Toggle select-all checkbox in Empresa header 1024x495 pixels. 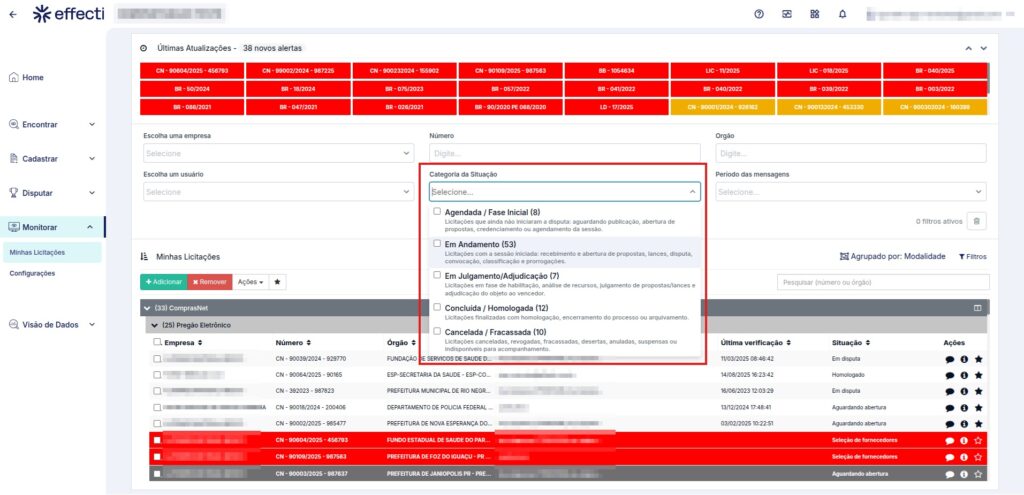157,342
